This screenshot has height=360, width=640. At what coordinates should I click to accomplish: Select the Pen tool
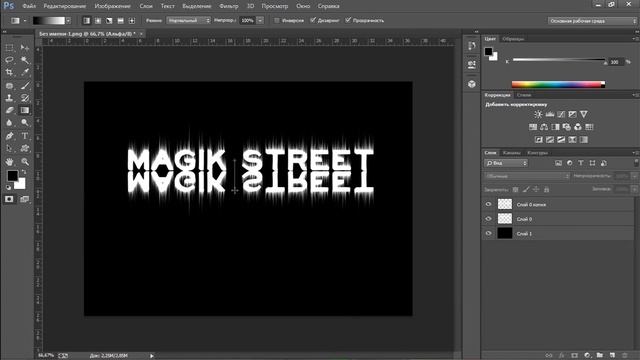(x=9, y=136)
